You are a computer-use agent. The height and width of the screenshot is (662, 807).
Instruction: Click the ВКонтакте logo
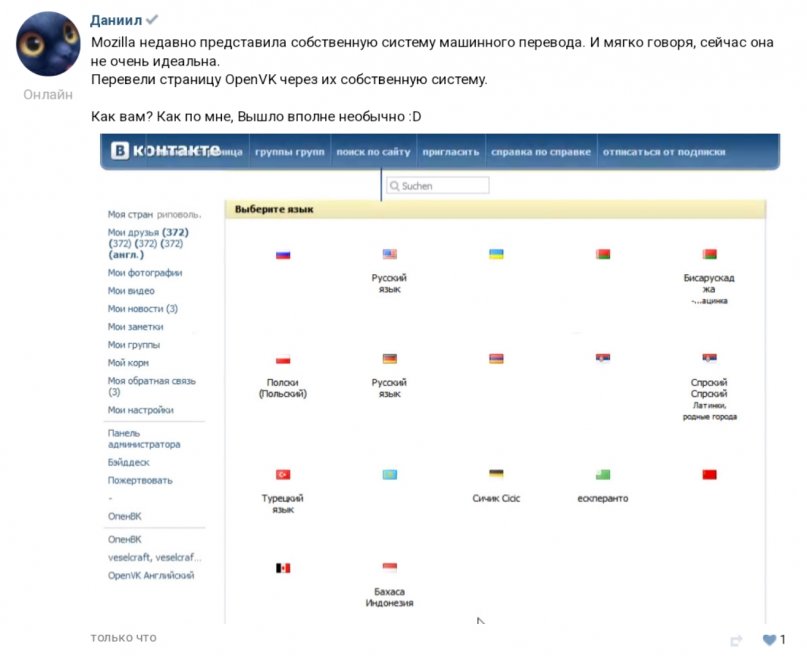click(166, 150)
